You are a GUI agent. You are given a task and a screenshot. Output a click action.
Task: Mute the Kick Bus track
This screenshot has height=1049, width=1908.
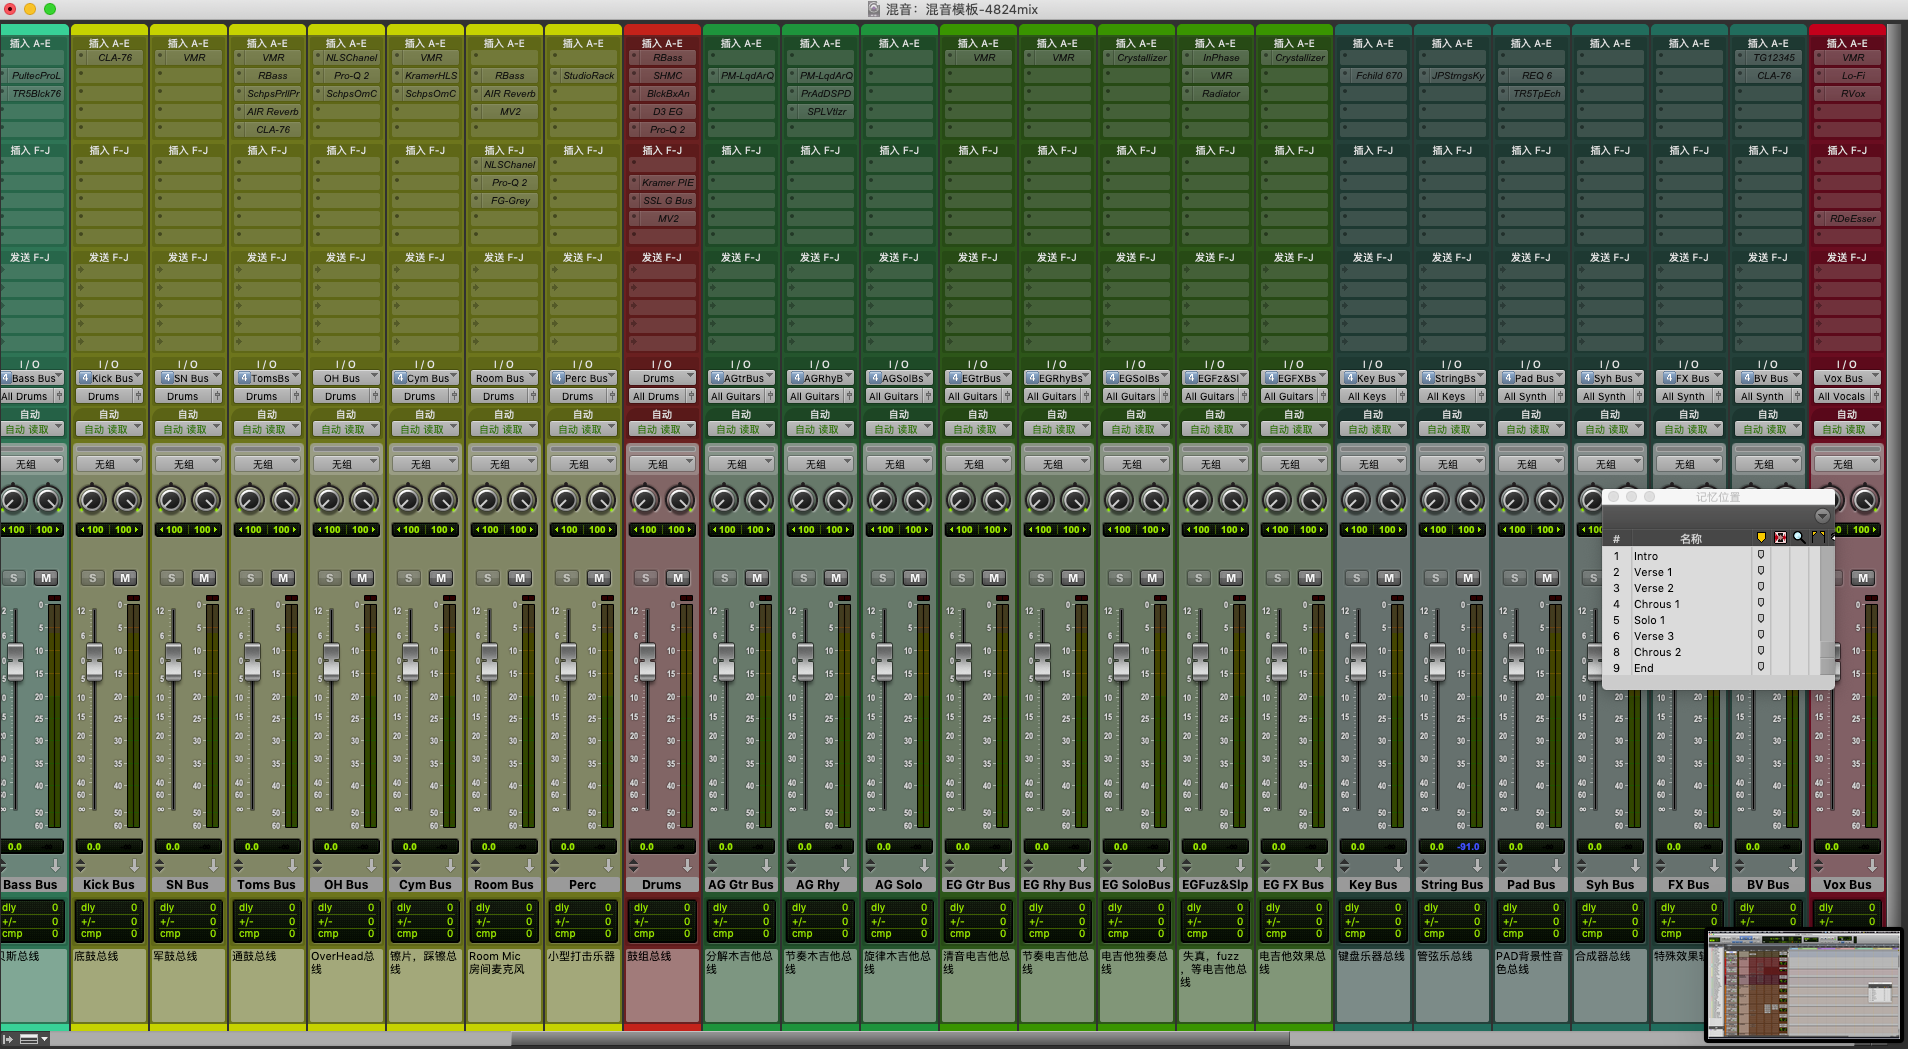point(125,578)
